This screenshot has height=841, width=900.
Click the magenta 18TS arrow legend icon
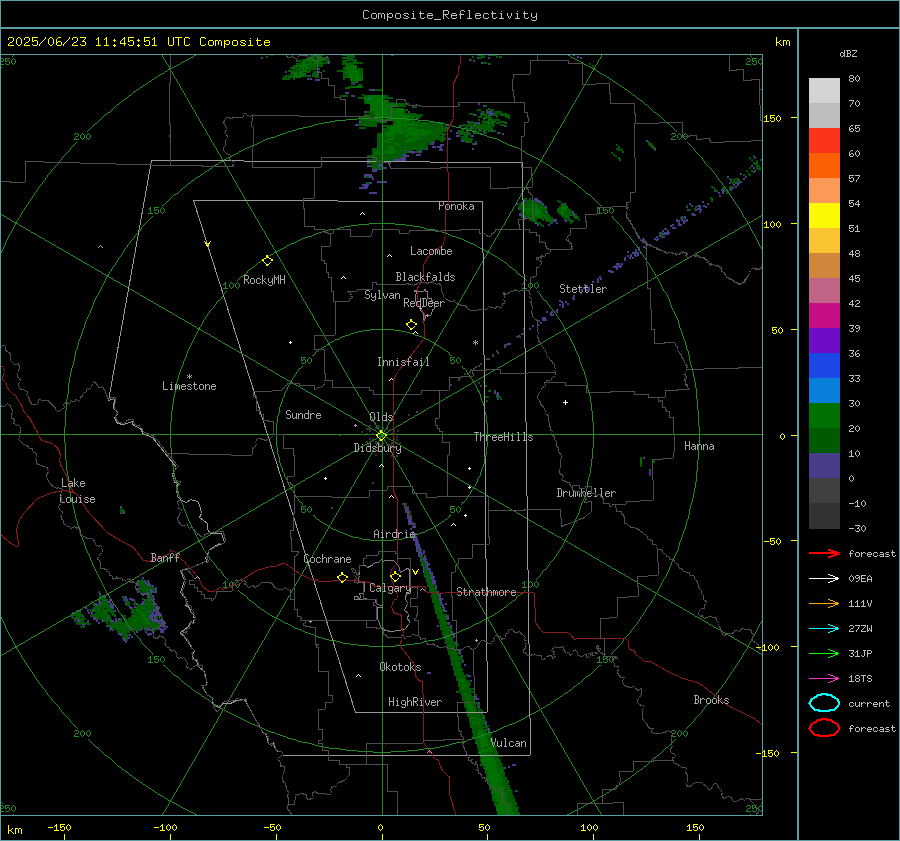coord(824,679)
